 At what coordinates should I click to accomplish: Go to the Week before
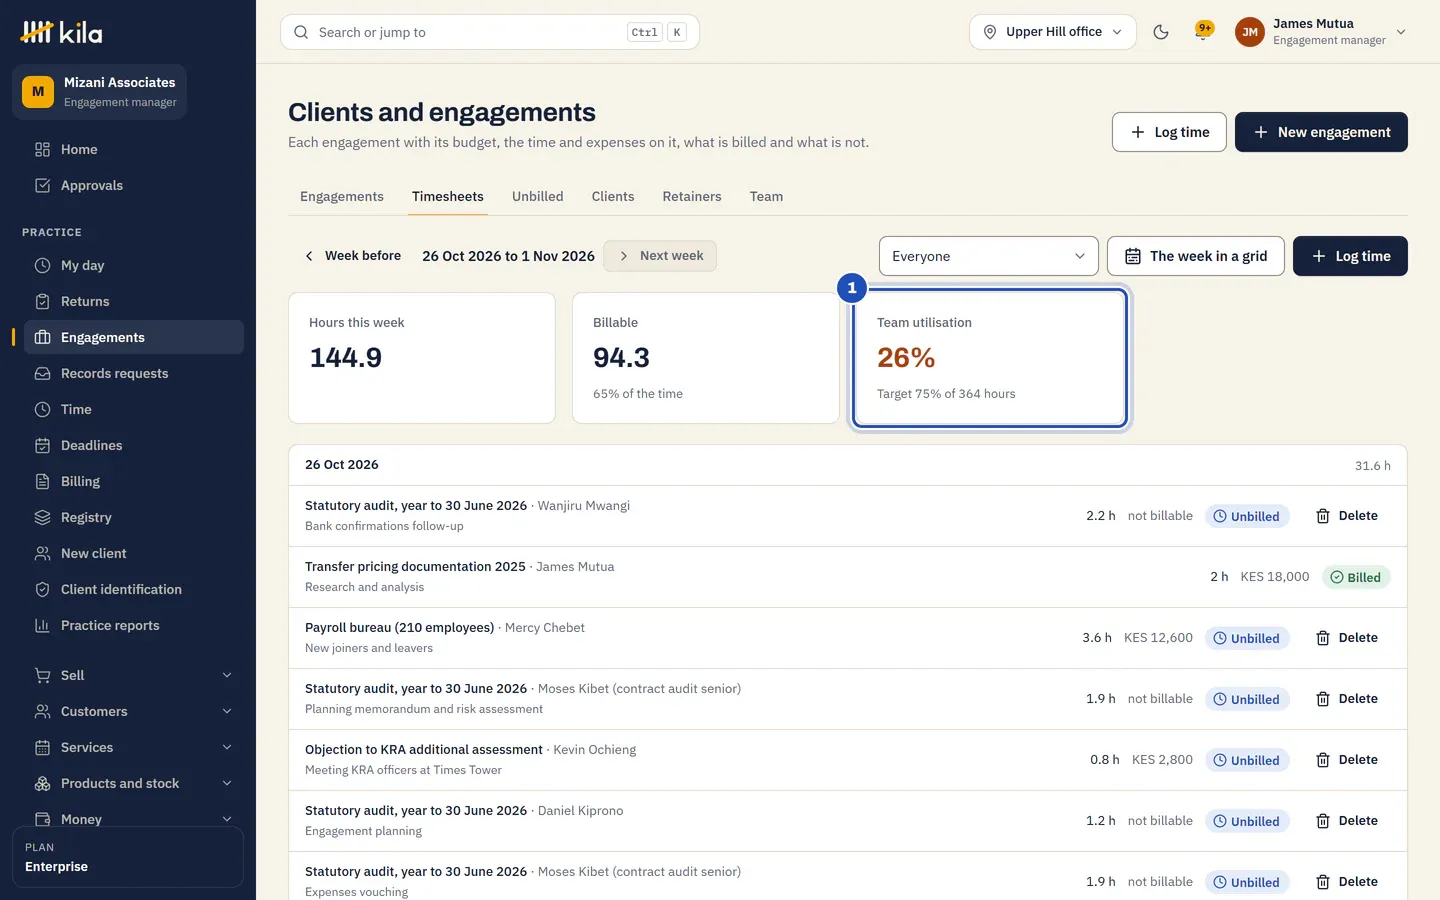[x=352, y=256]
